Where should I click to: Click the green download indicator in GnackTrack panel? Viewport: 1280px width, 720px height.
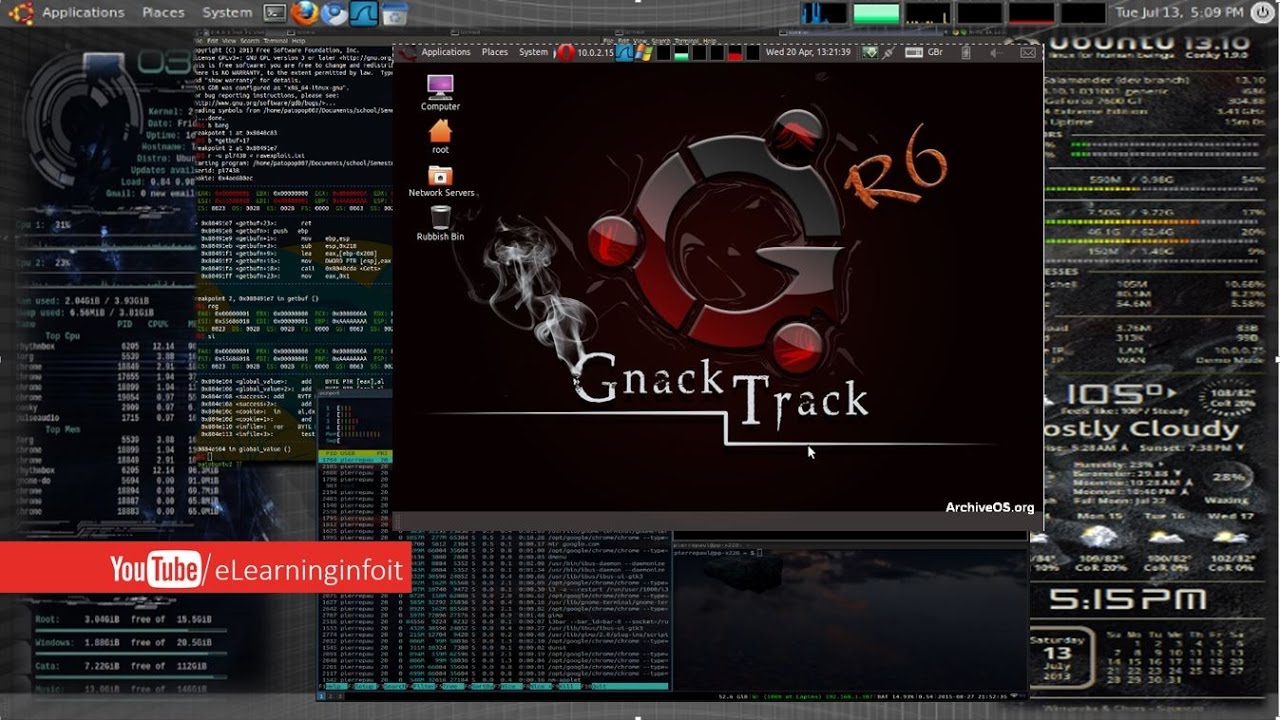coord(869,52)
